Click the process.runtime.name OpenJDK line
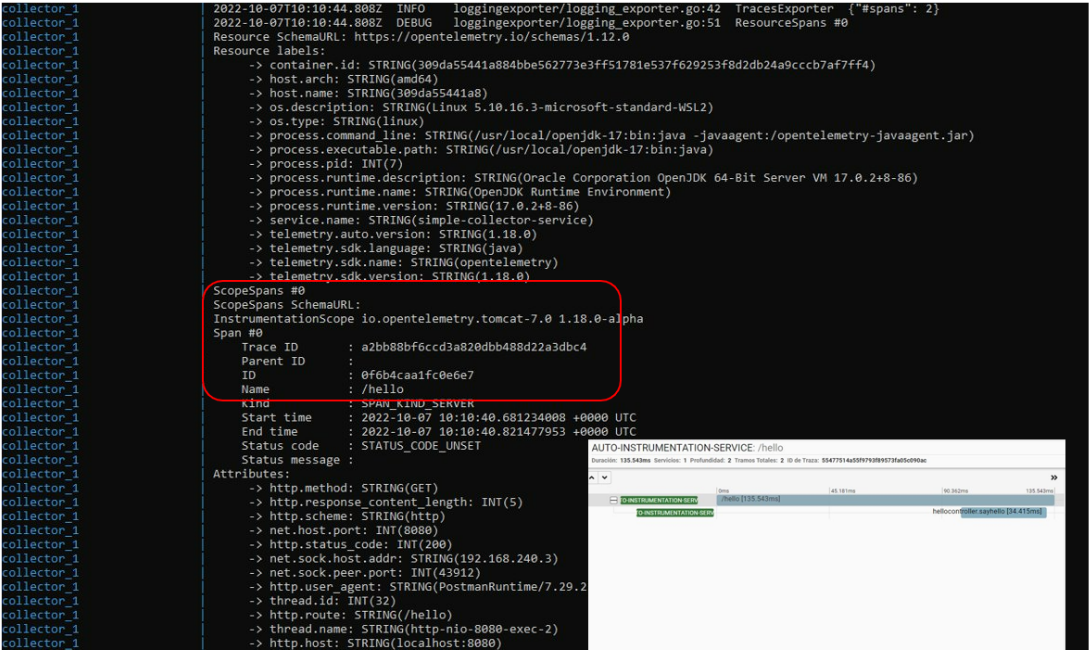1090x650 pixels. point(460,192)
